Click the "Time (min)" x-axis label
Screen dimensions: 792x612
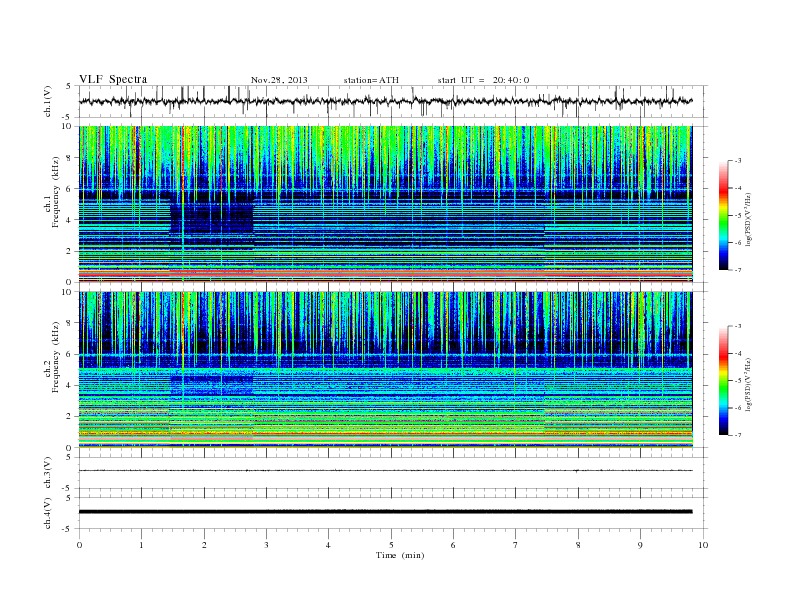point(400,555)
